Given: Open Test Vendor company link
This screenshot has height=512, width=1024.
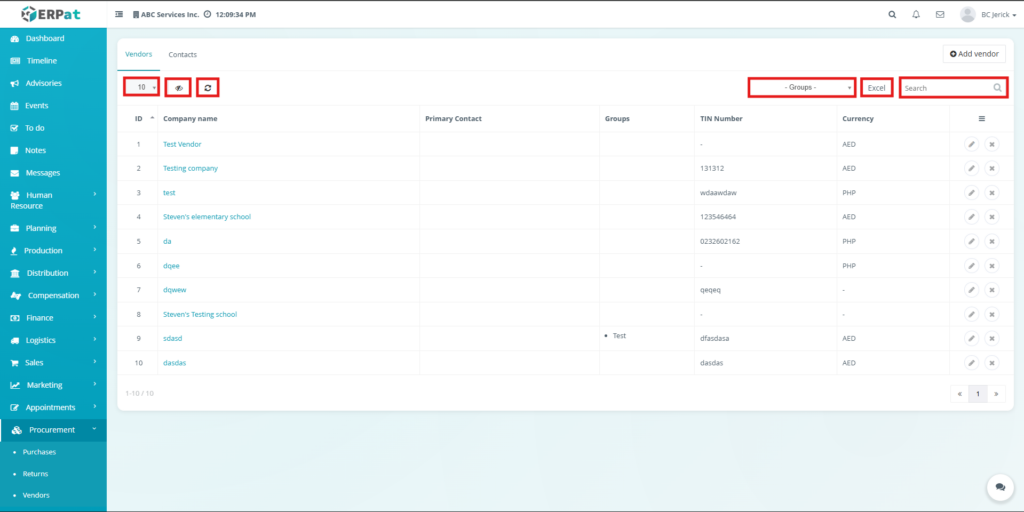Looking at the screenshot, I should point(182,144).
